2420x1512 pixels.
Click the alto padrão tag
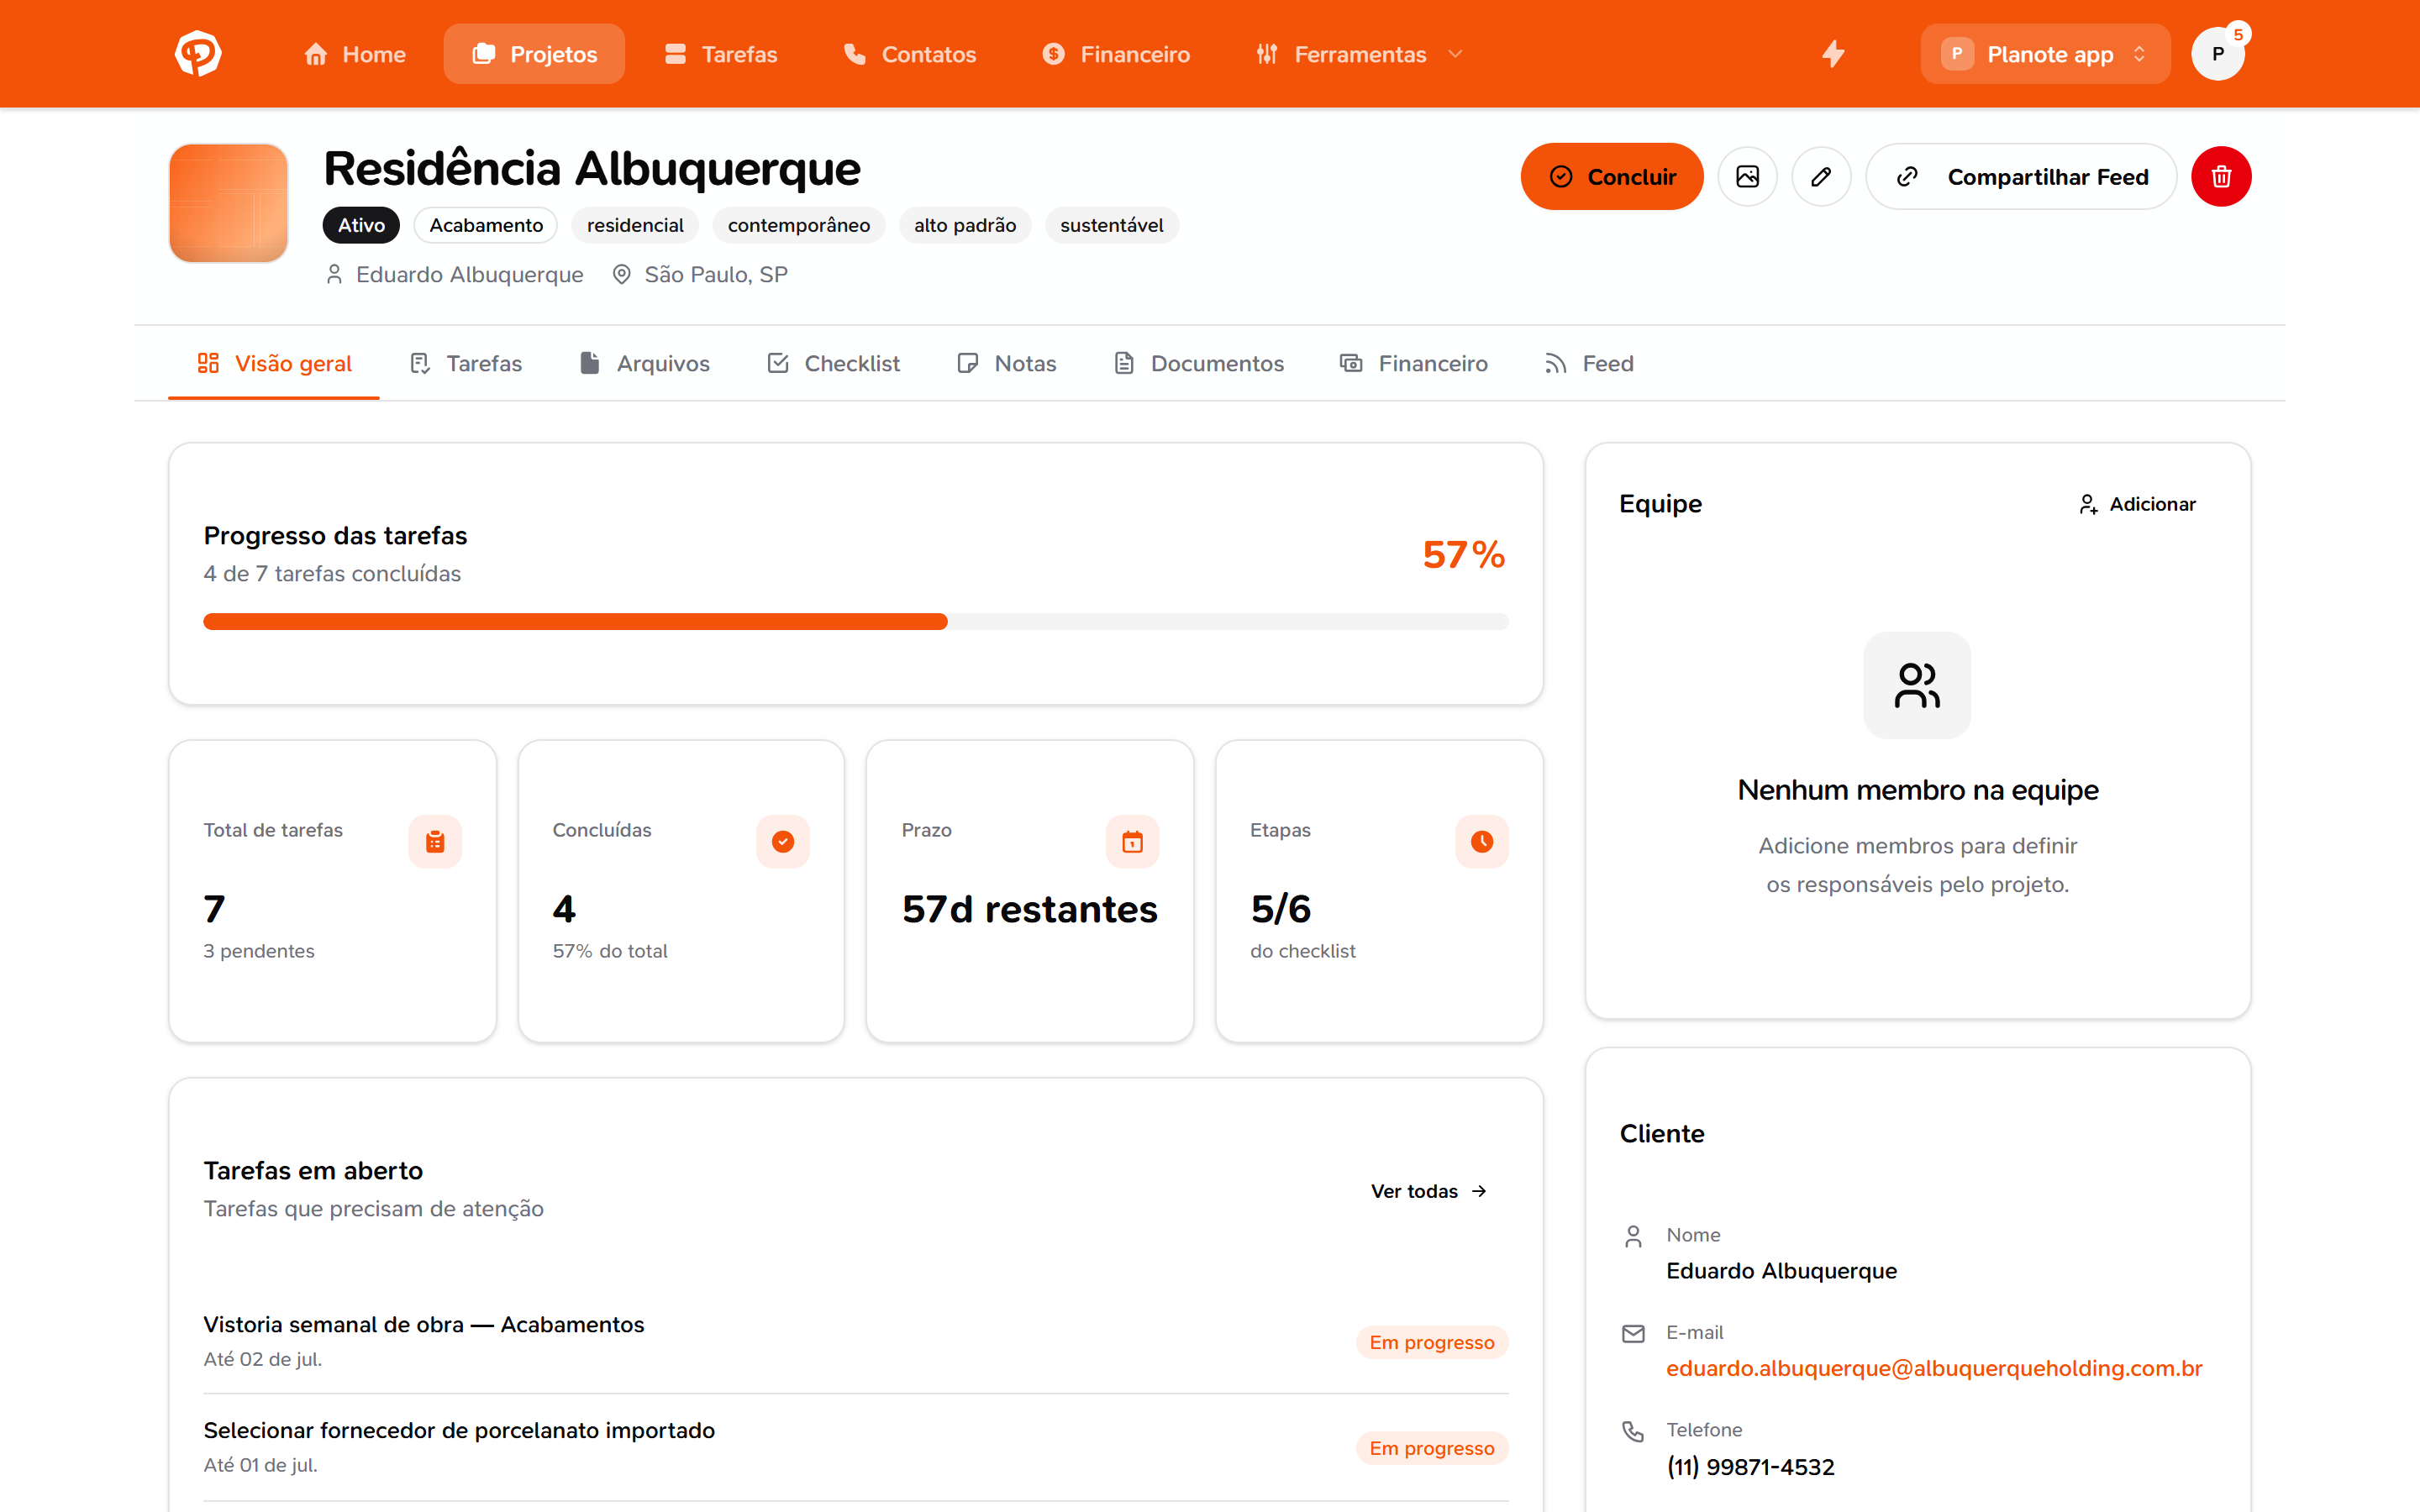pos(965,225)
